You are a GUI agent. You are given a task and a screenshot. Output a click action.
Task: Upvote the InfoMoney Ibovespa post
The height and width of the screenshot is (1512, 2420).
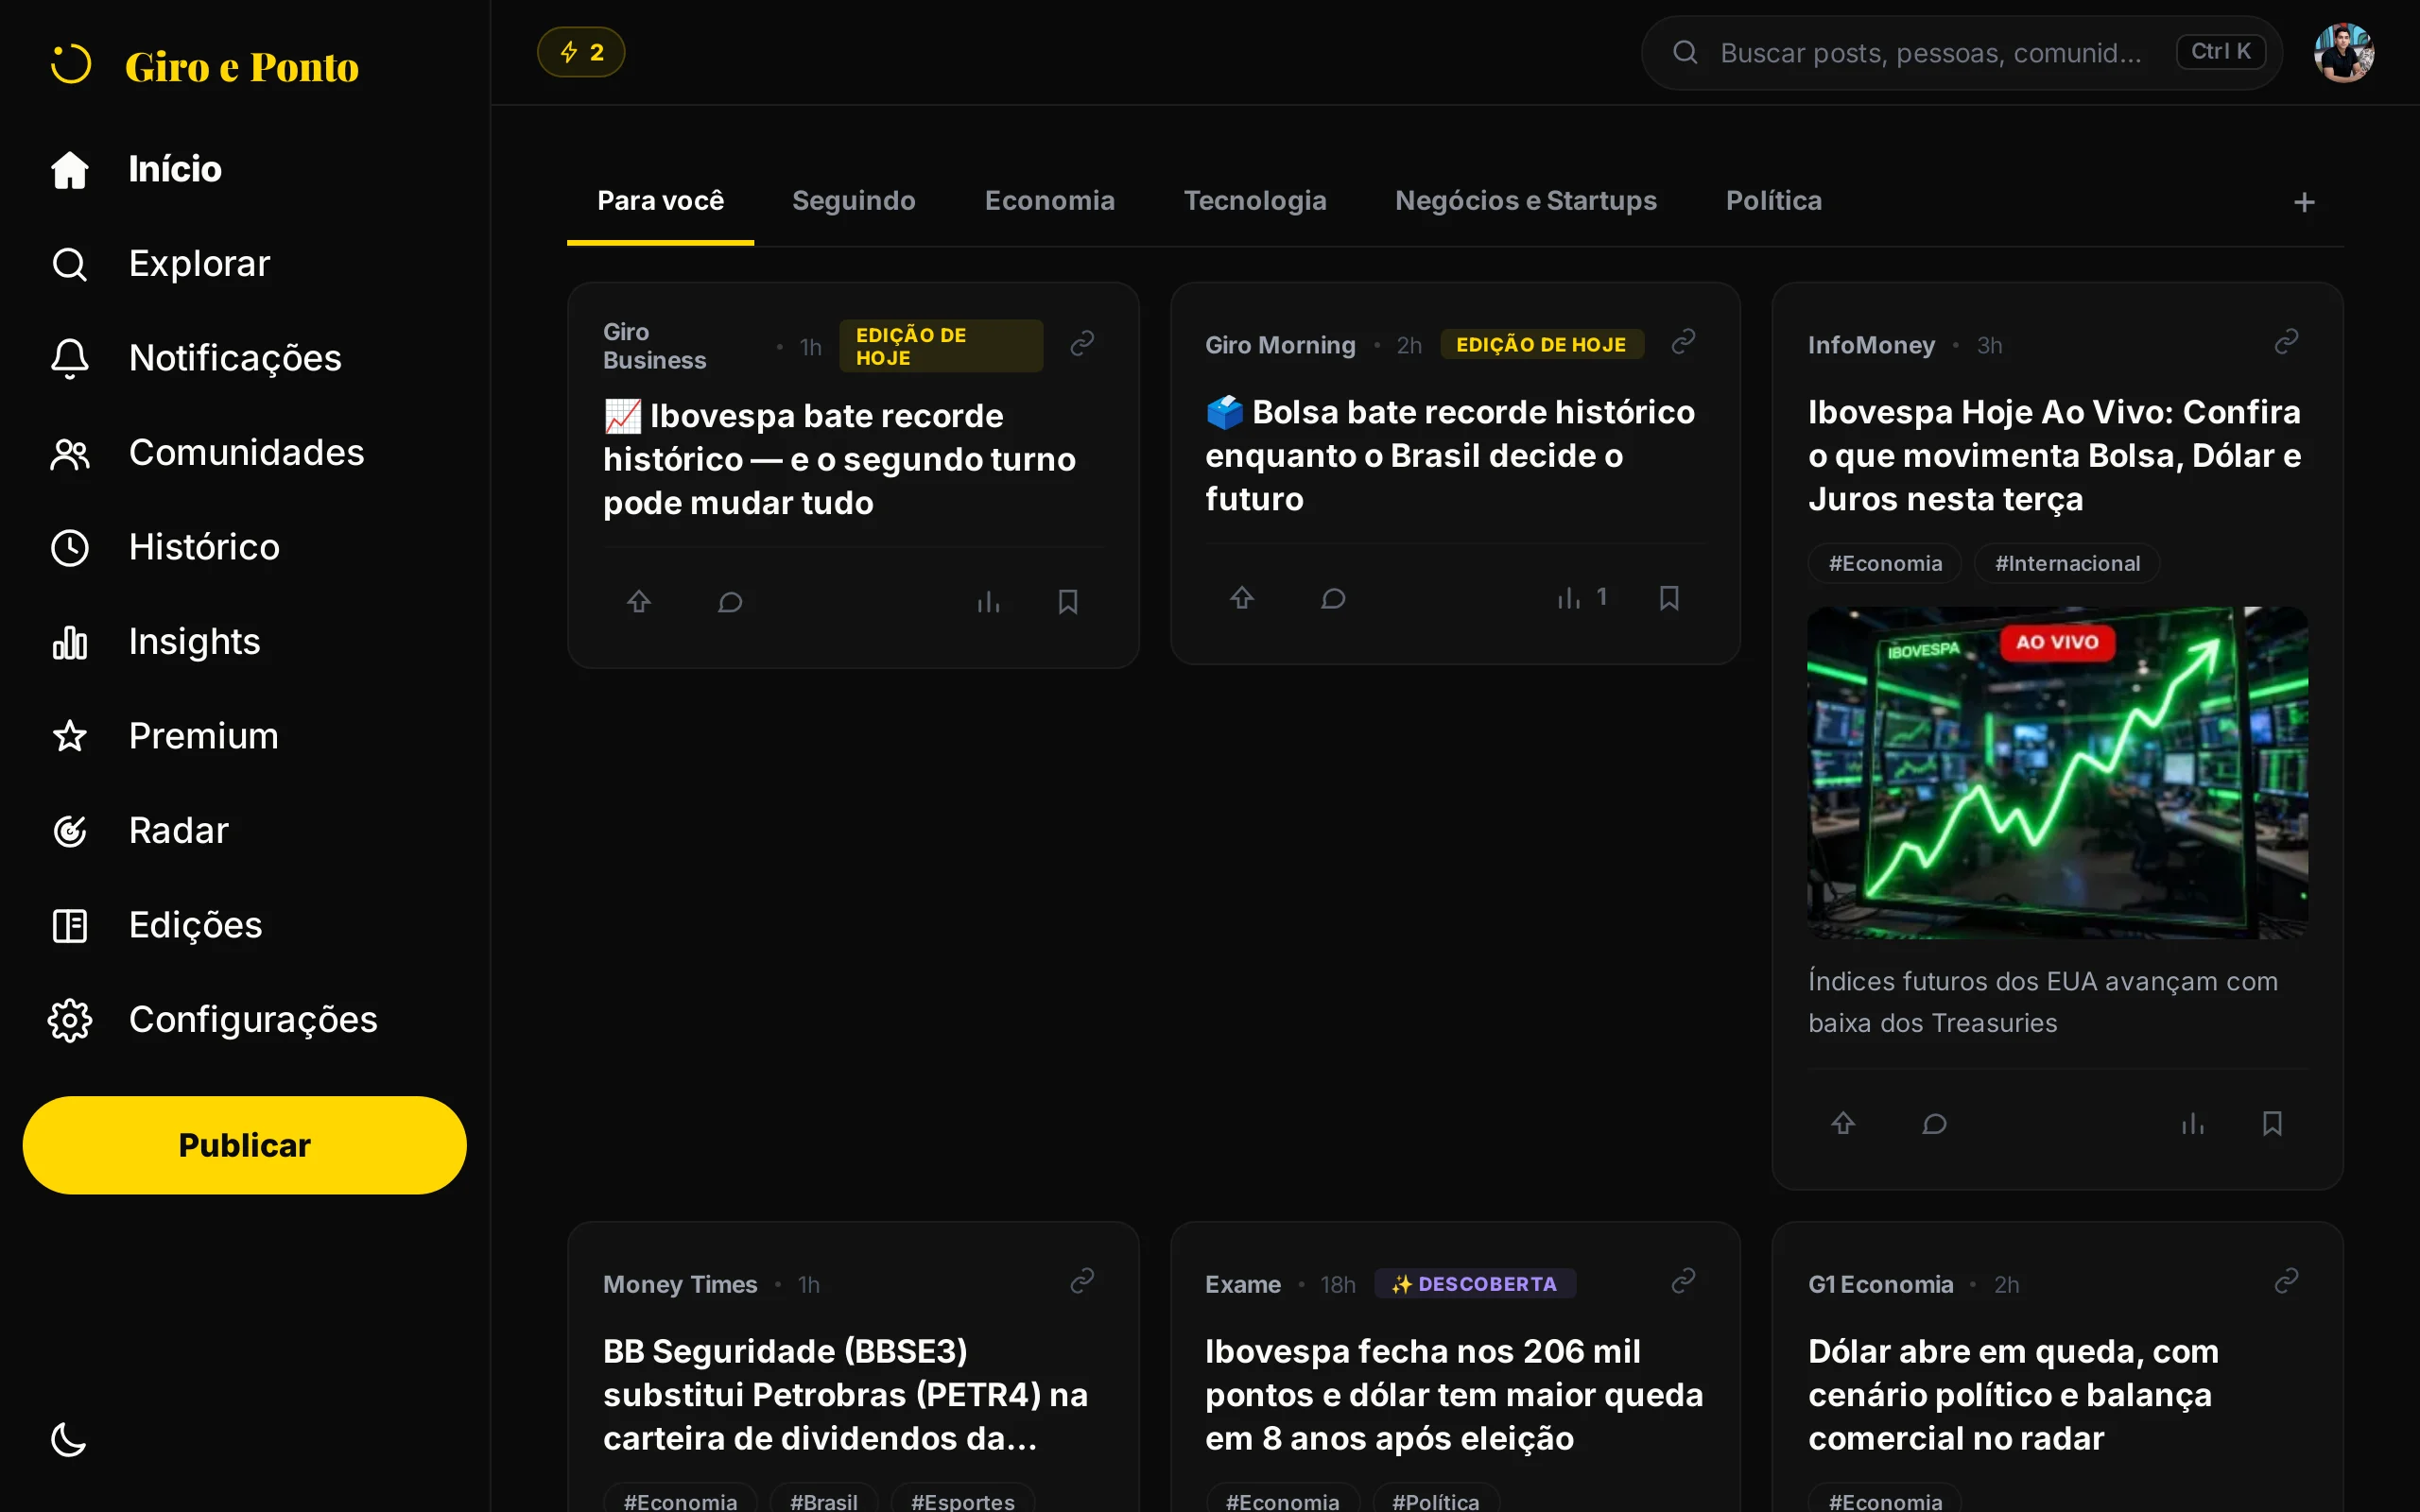click(x=1843, y=1124)
